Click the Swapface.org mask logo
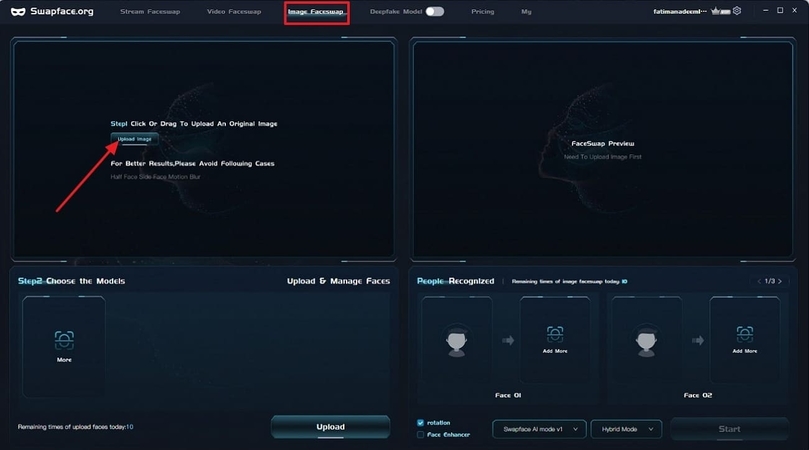The width and height of the screenshot is (809, 450). [x=18, y=11]
